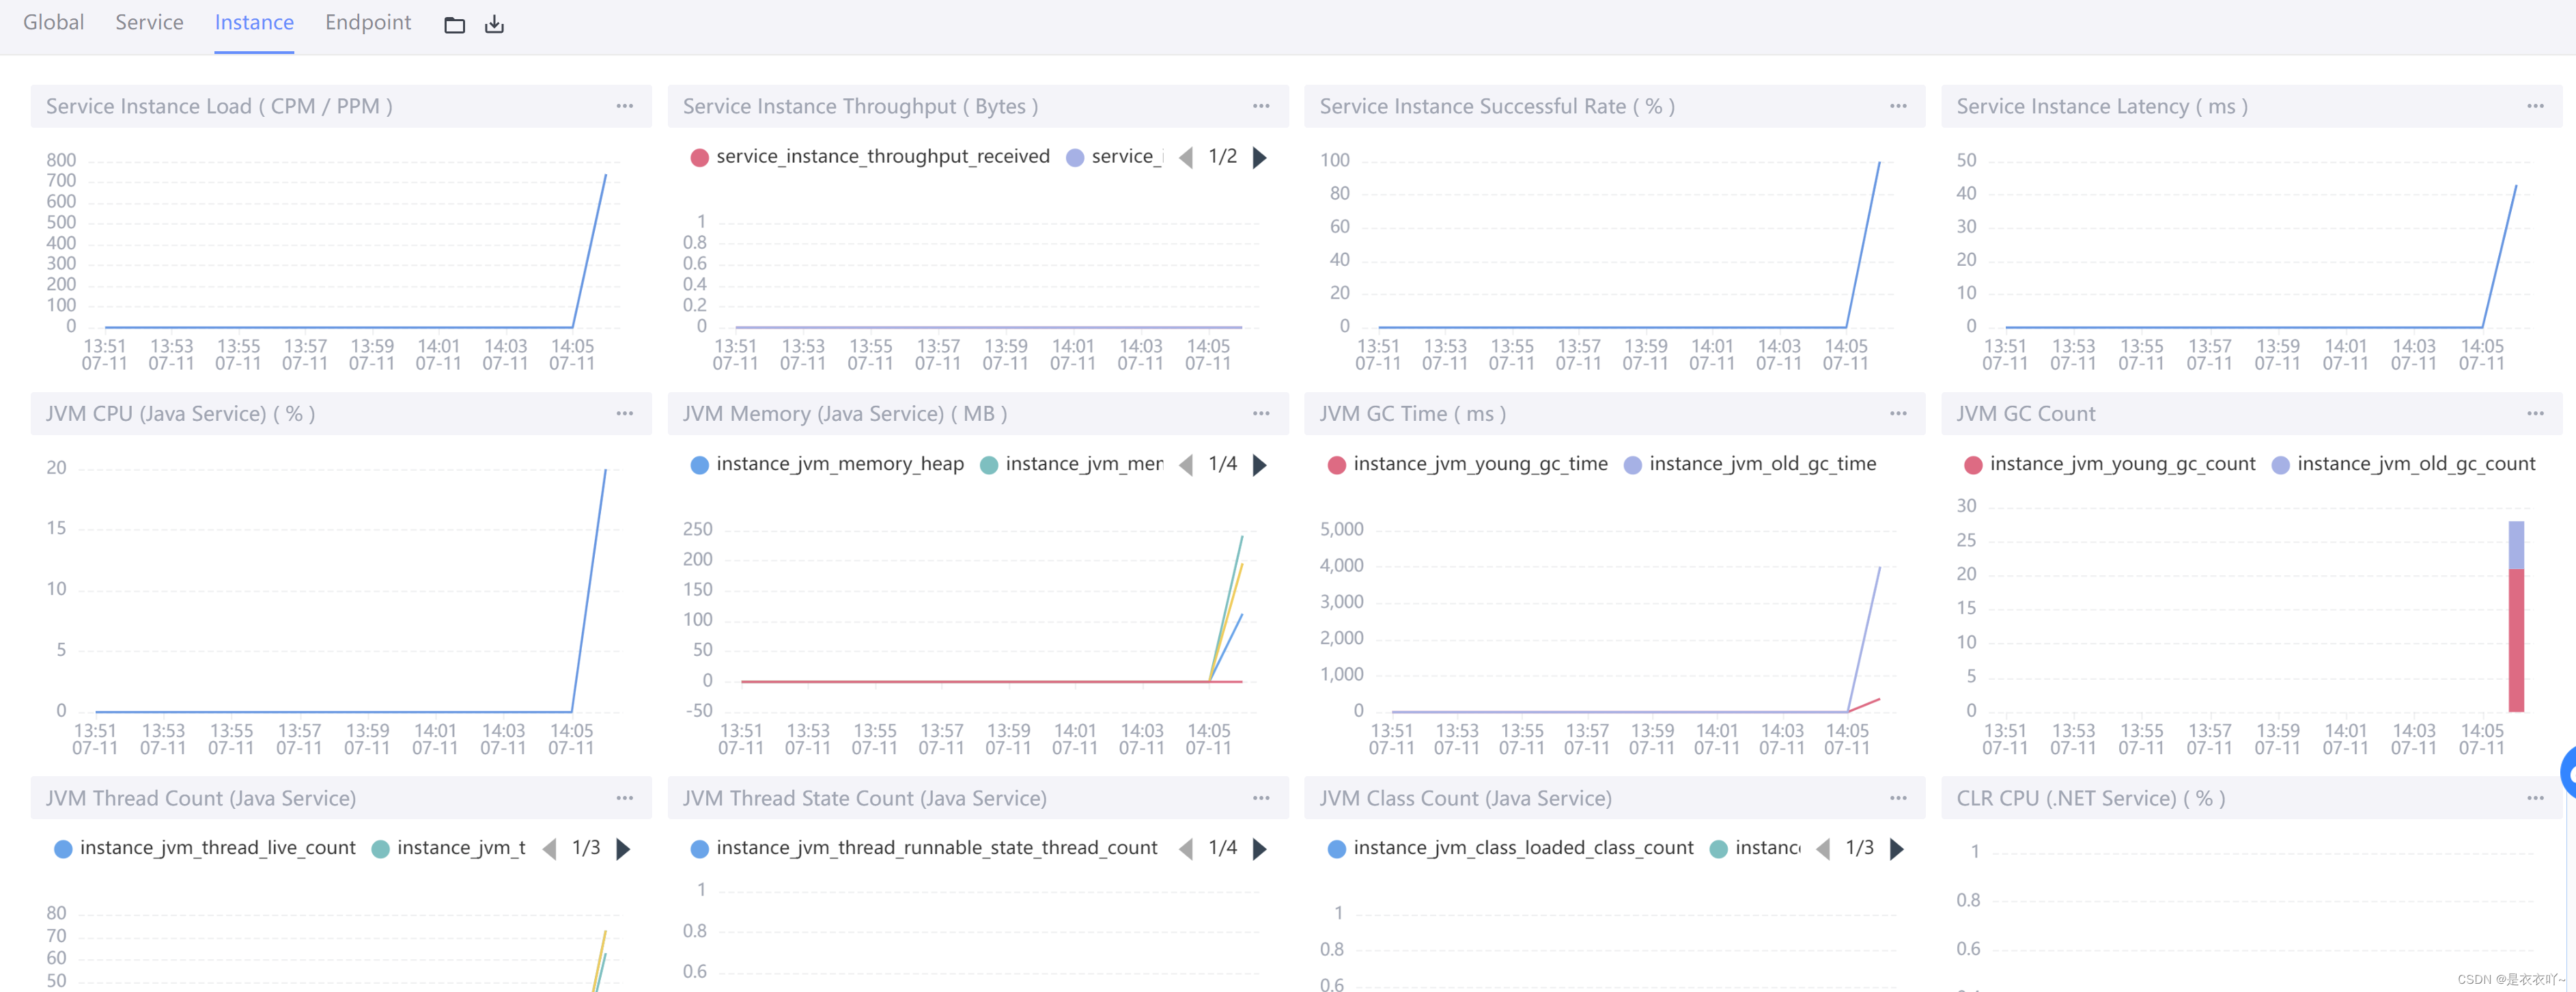Image resolution: width=2576 pixels, height=992 pixels.
Task: Click the CLR CPU (.NET Service) ( % ) title
Action: [x=2091, y=798]
